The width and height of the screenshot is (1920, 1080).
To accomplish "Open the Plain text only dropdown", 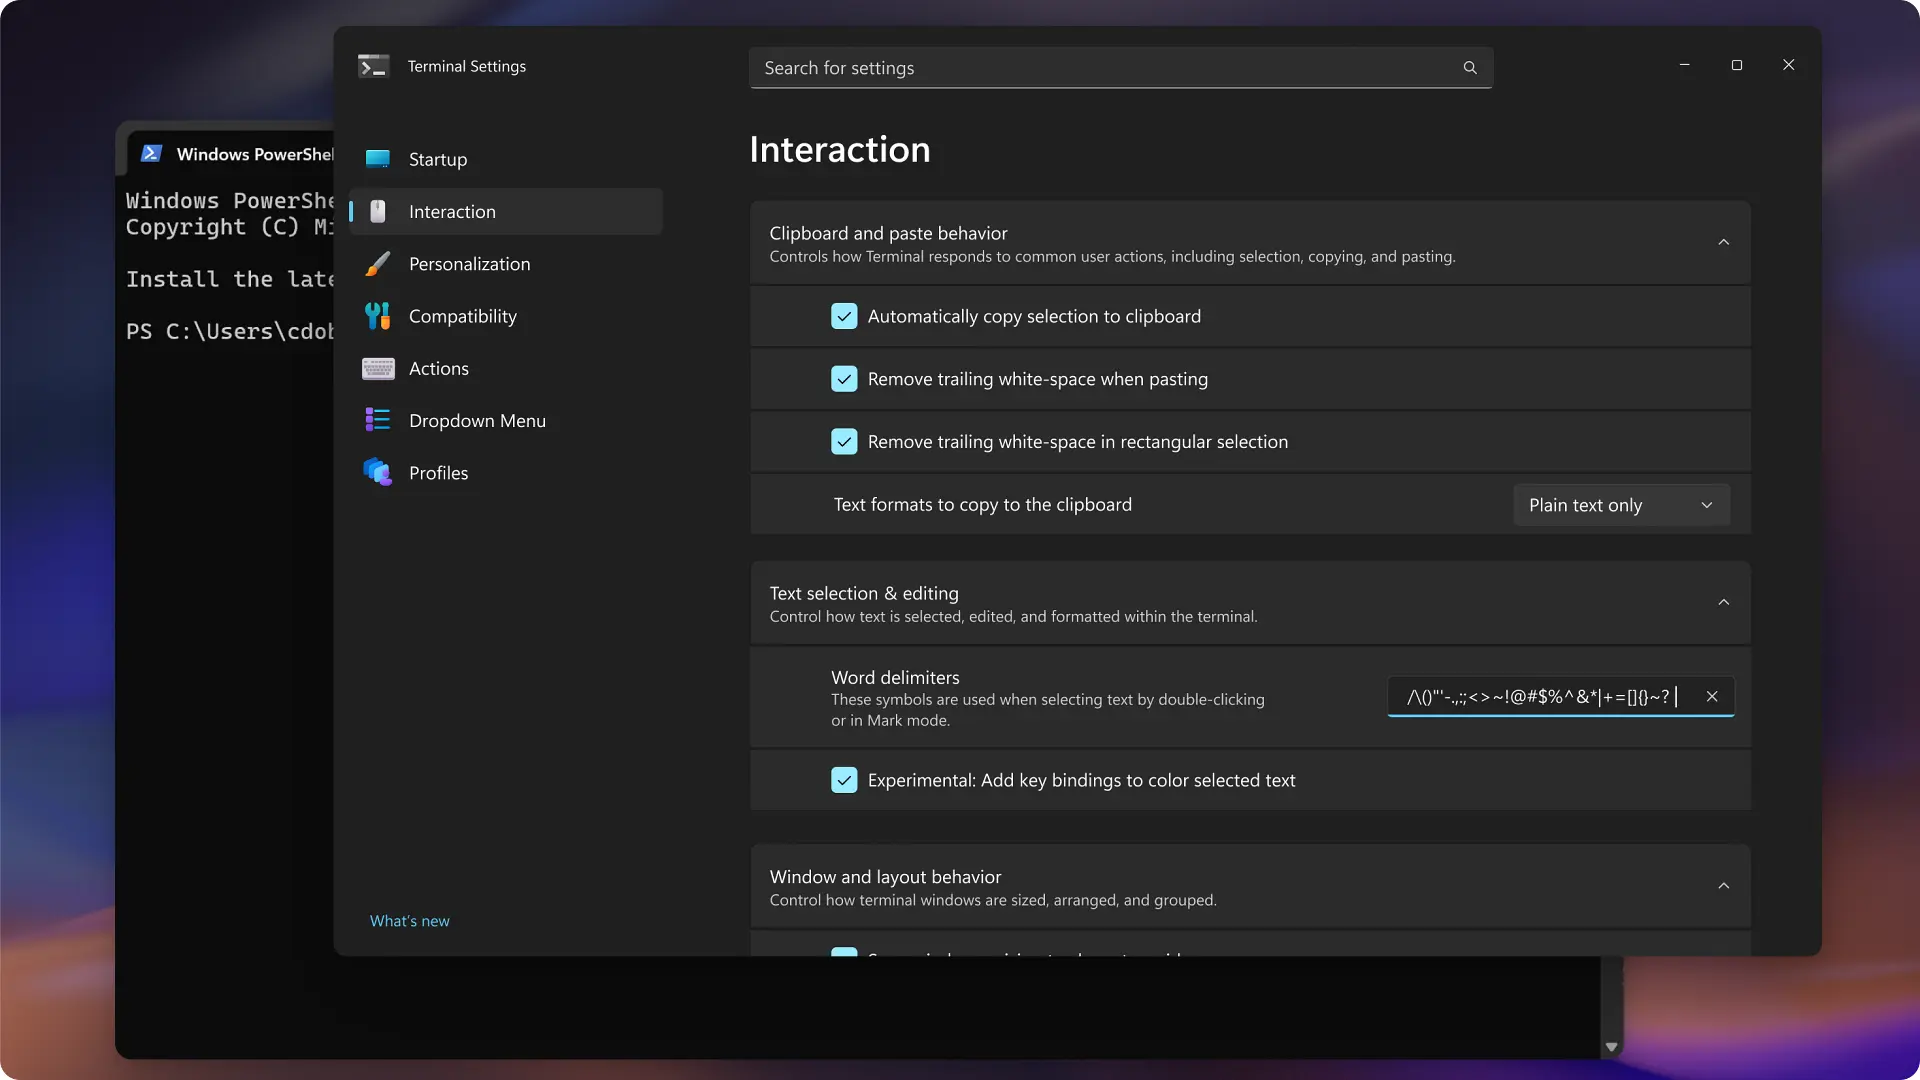I will (1620, 505).
